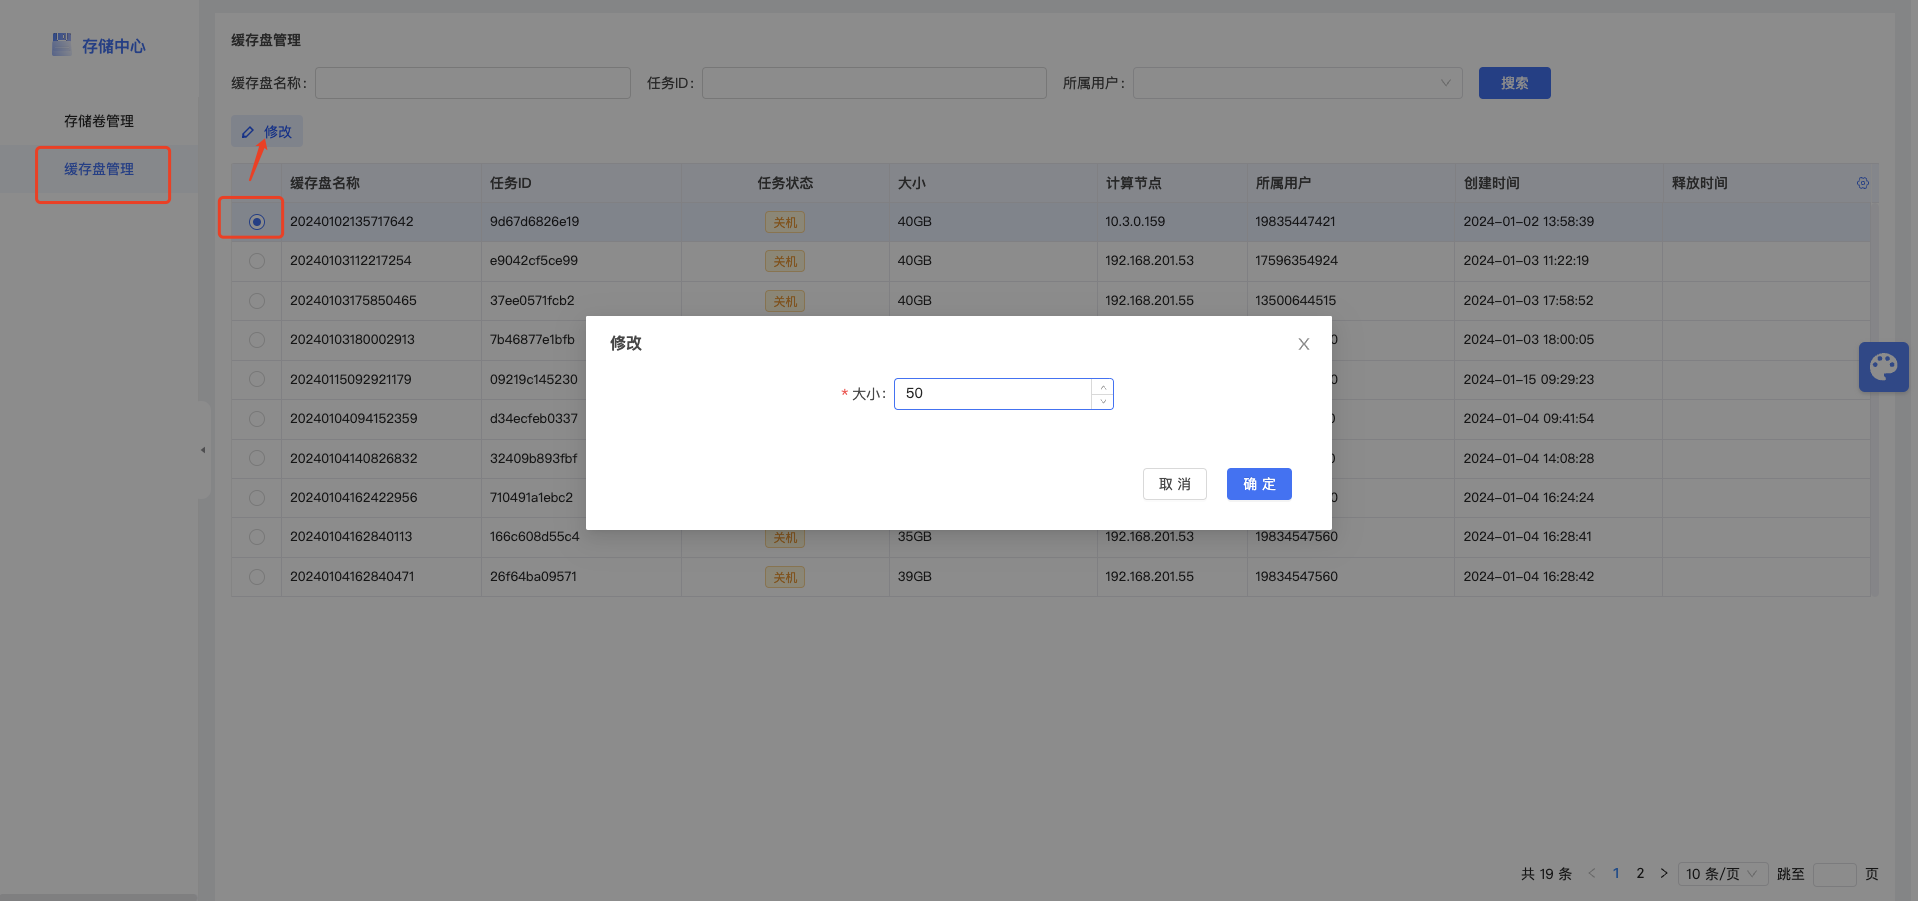Click the 大小 input field with 50
The image size is (1918, 901).
click(x=993, y=394)
